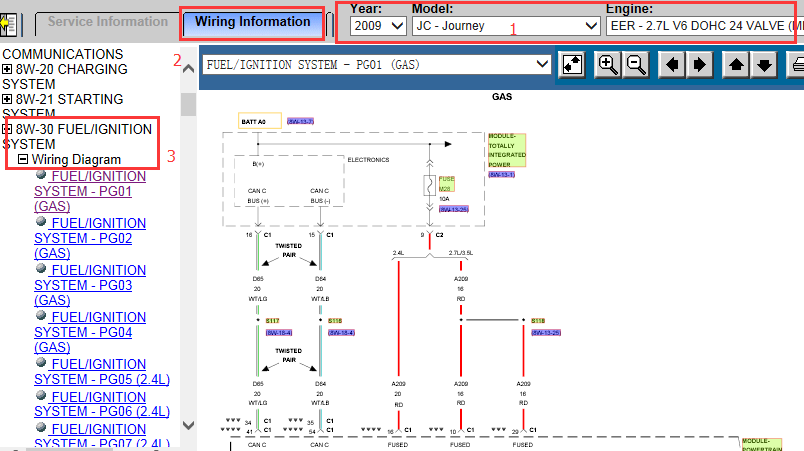Click the MODULE-TOTALLY INTEGRATED POWER label
This screenshot has height=451, width=804.
pyautogui.click(x=507, y=150)
